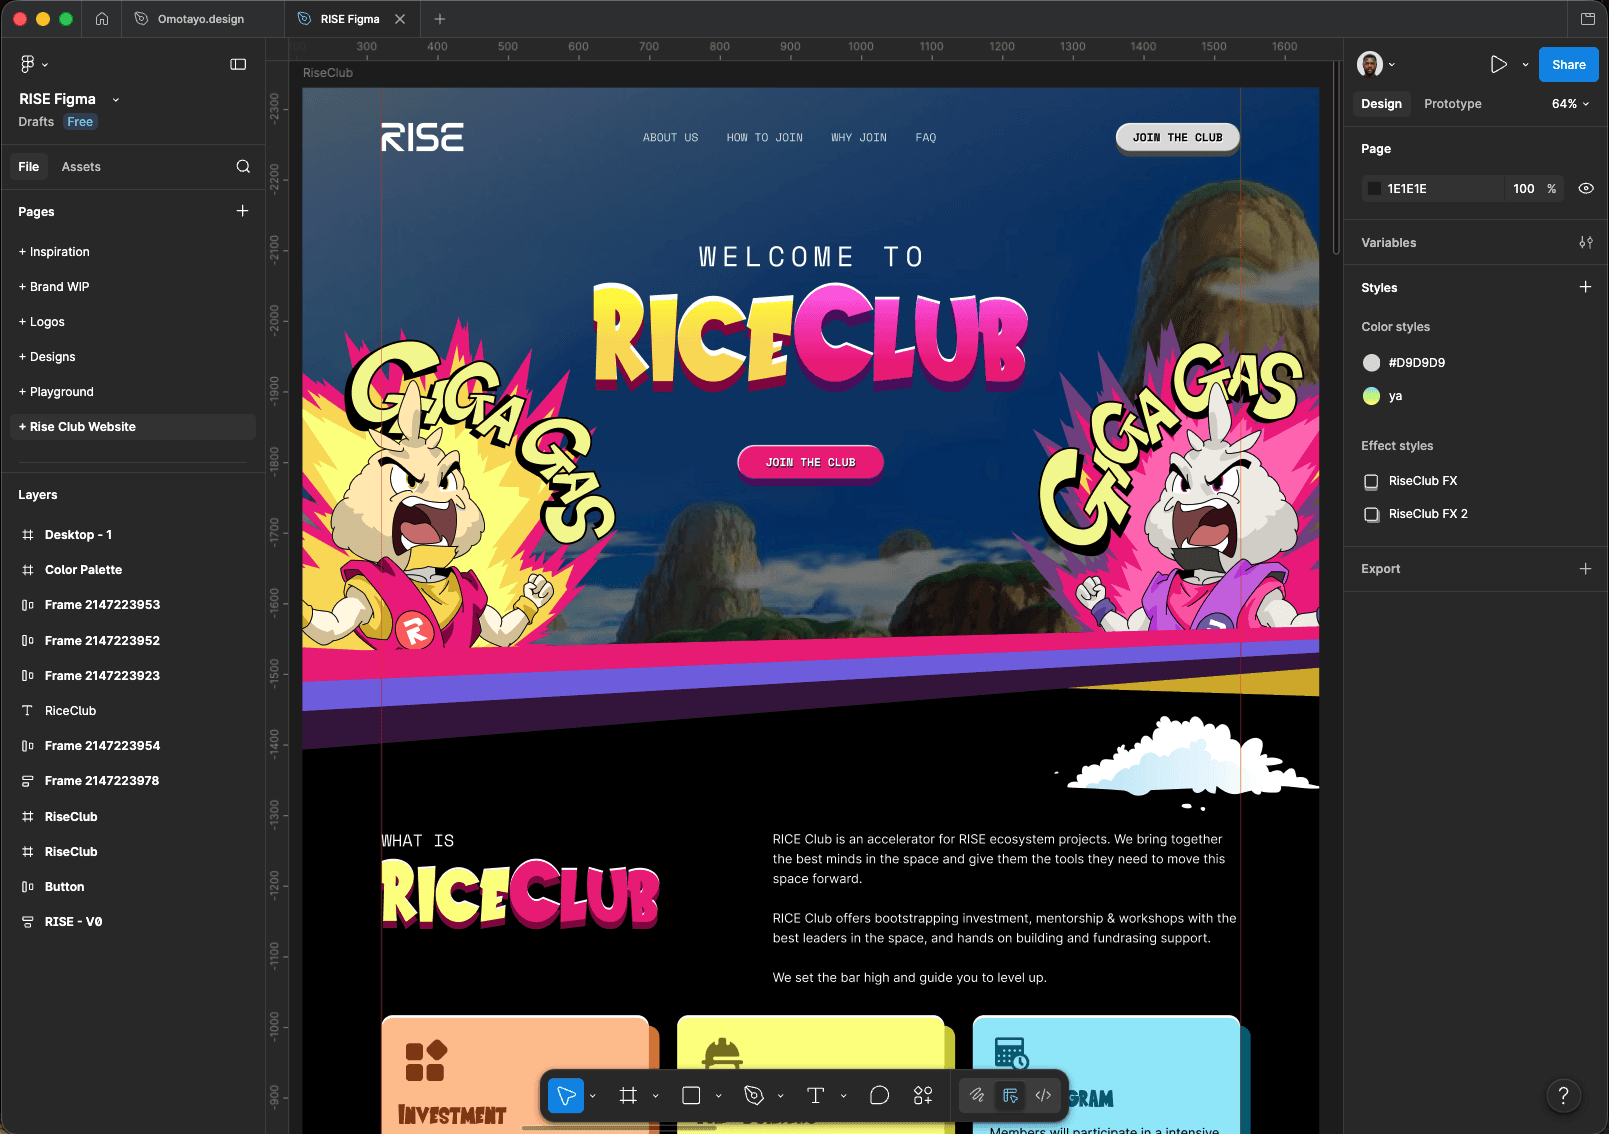
Task: Expand the RISE Figma file name dropdown
Action: 116,100
